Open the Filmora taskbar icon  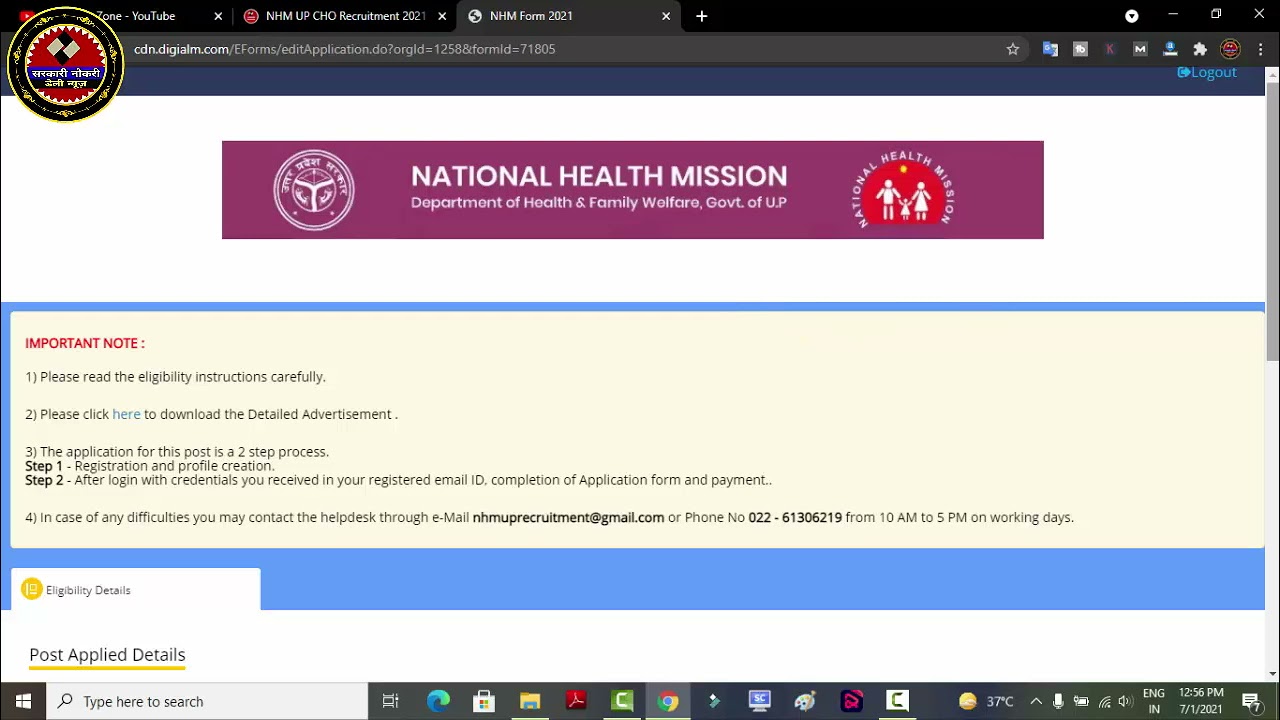[714, 701]
